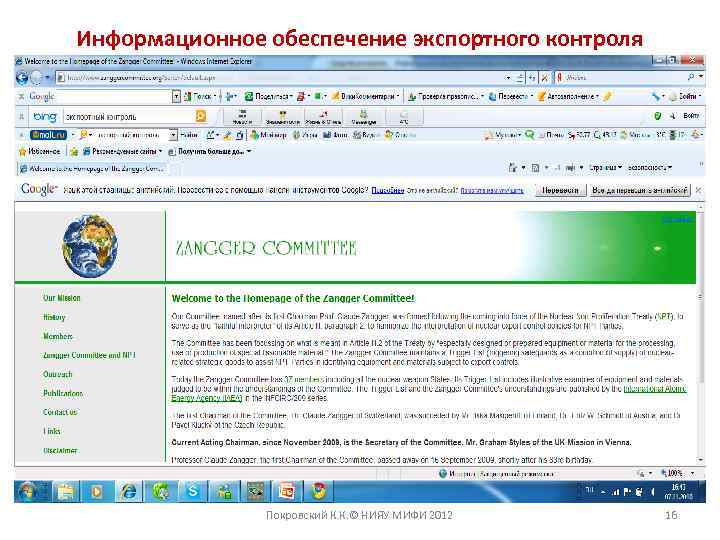Click the Bing search field with экспортный контроль
720x540 pixels.
coord(129,117)
